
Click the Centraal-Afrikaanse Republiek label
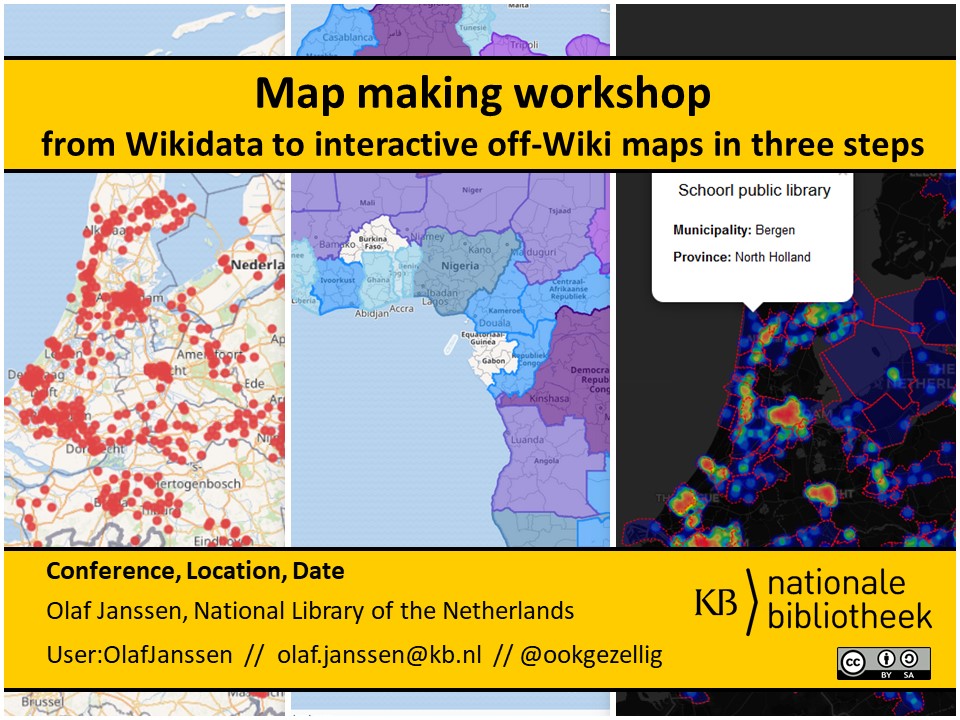[x=568, y=288]
